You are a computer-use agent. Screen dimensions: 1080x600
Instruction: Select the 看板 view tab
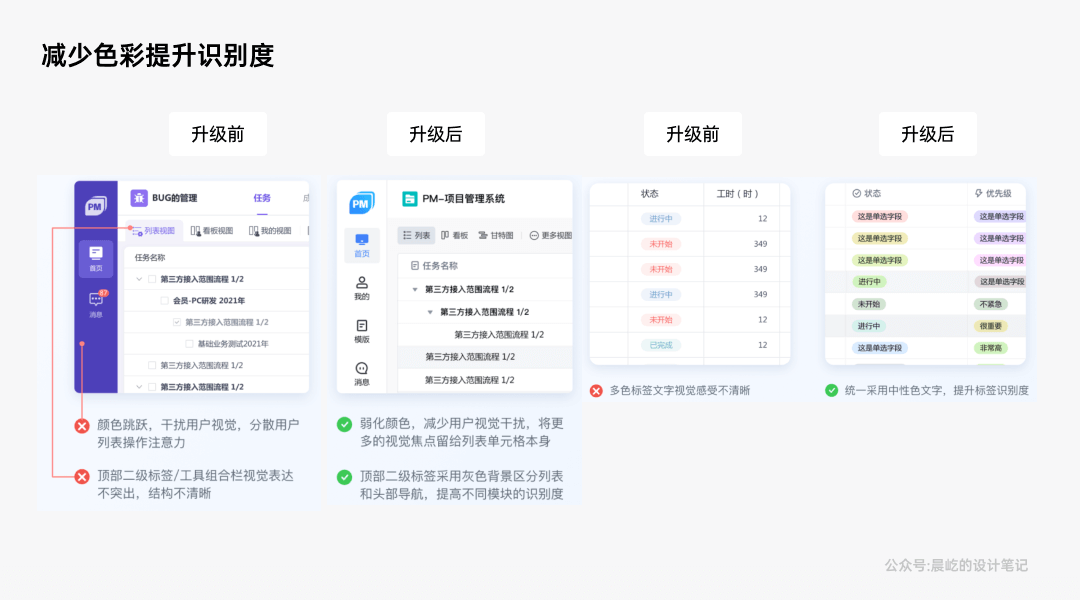coord(455,236)
